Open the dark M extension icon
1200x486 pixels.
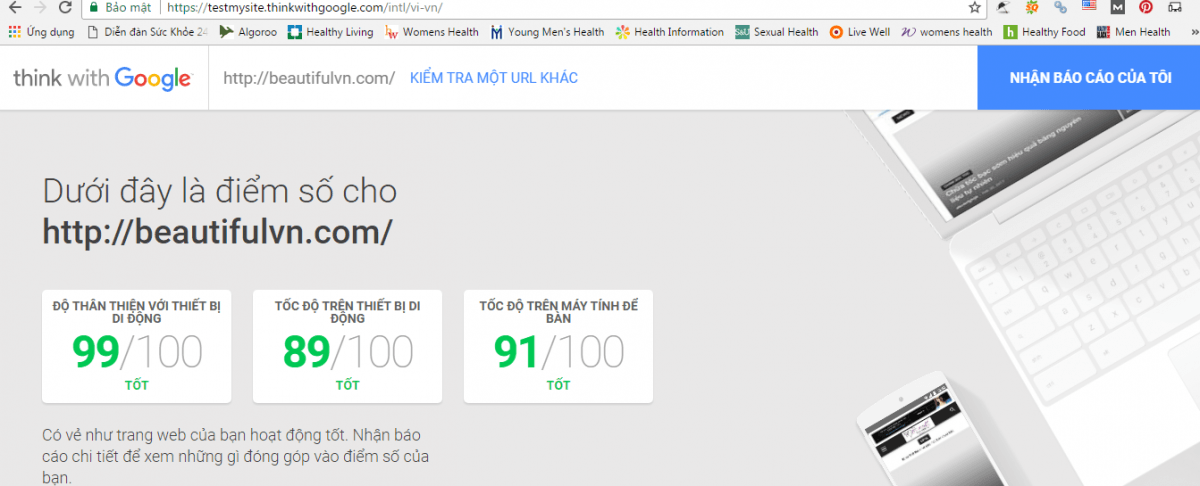click(1117, 7)
